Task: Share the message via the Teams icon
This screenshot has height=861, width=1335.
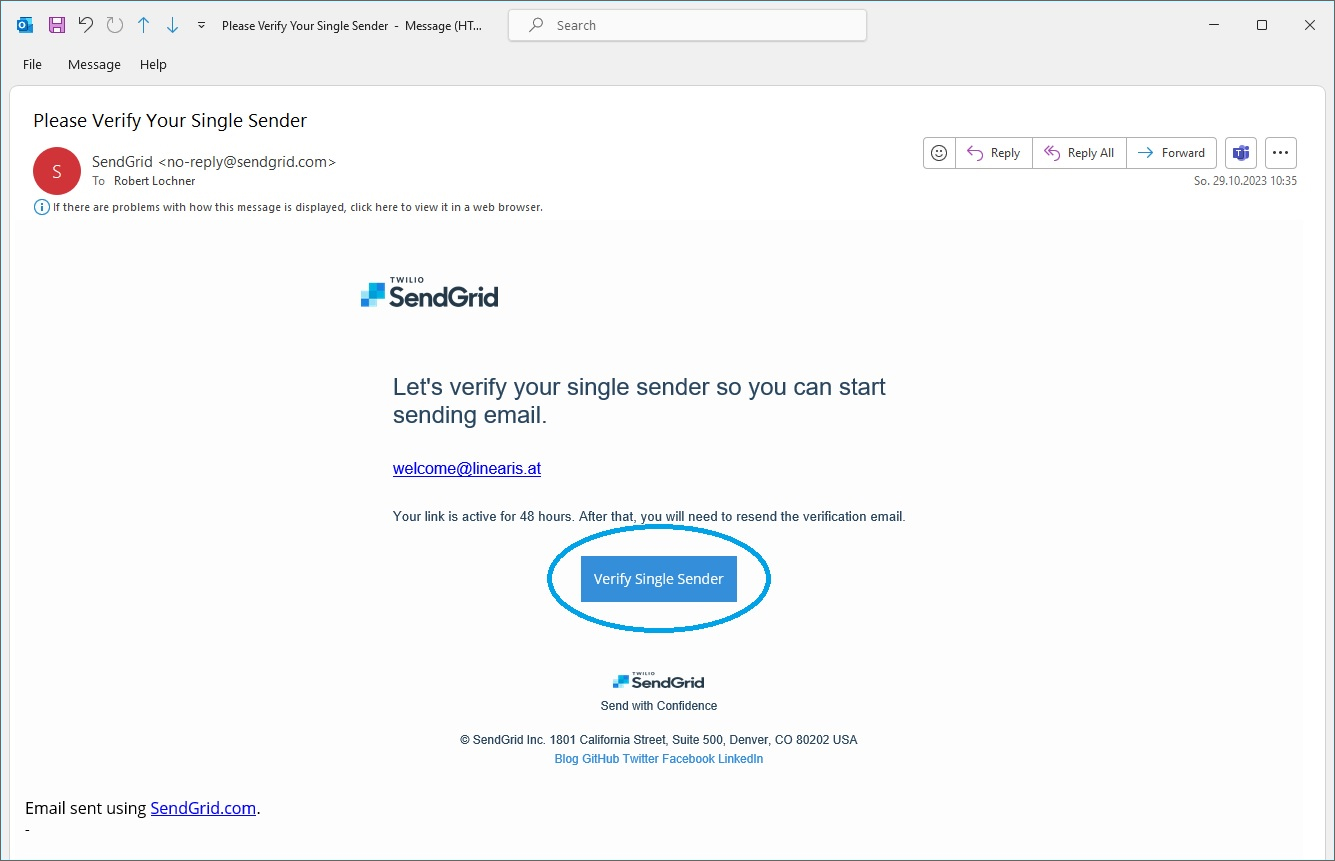Action: point(1241,153)
